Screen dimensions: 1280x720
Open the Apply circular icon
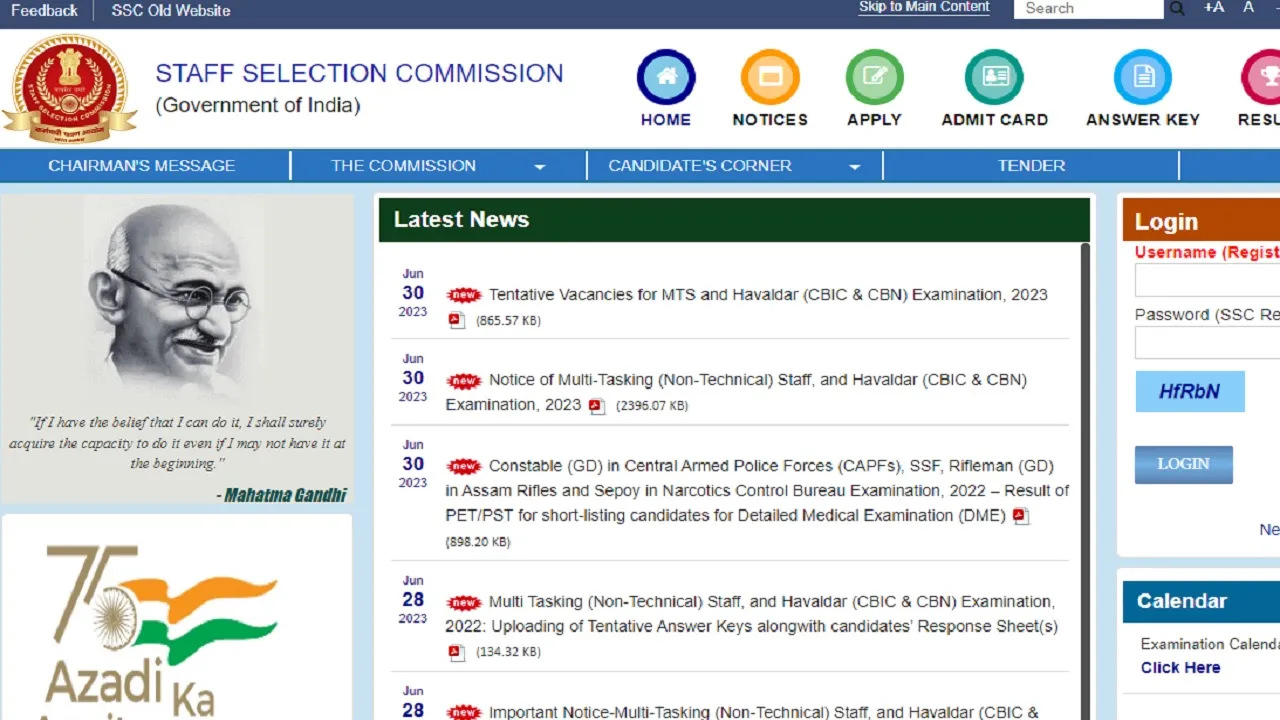tap(875, 77)
